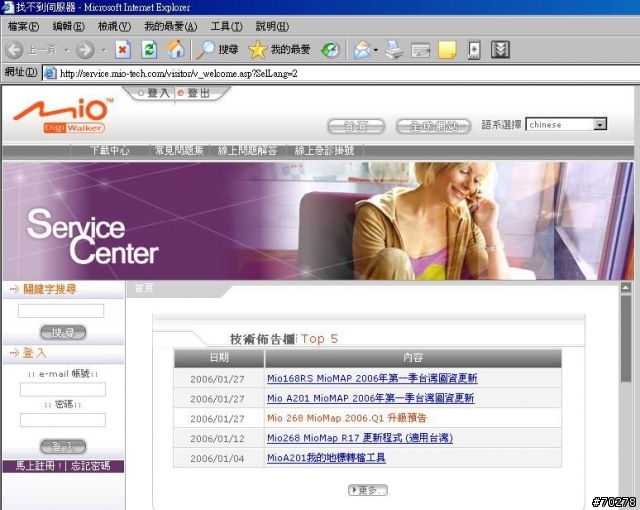Select the 登入 login tab at top
Screen dimensions: 640x510
tap(153, 93)
